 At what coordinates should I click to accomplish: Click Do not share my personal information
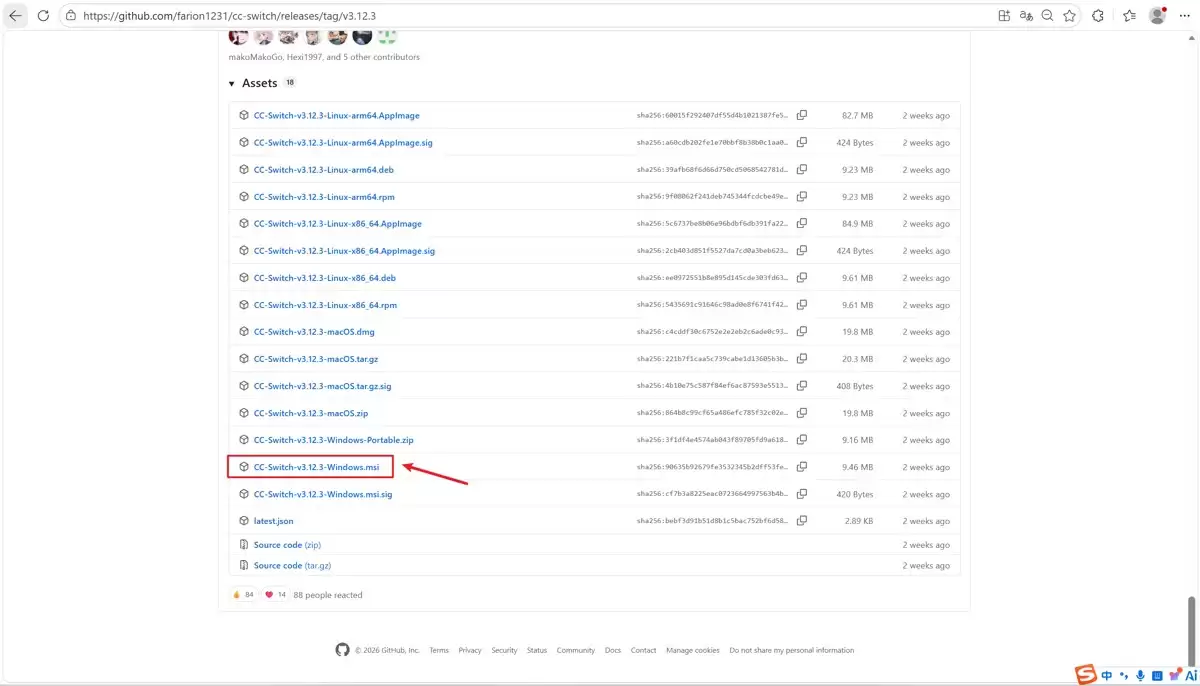pos(792,650)
